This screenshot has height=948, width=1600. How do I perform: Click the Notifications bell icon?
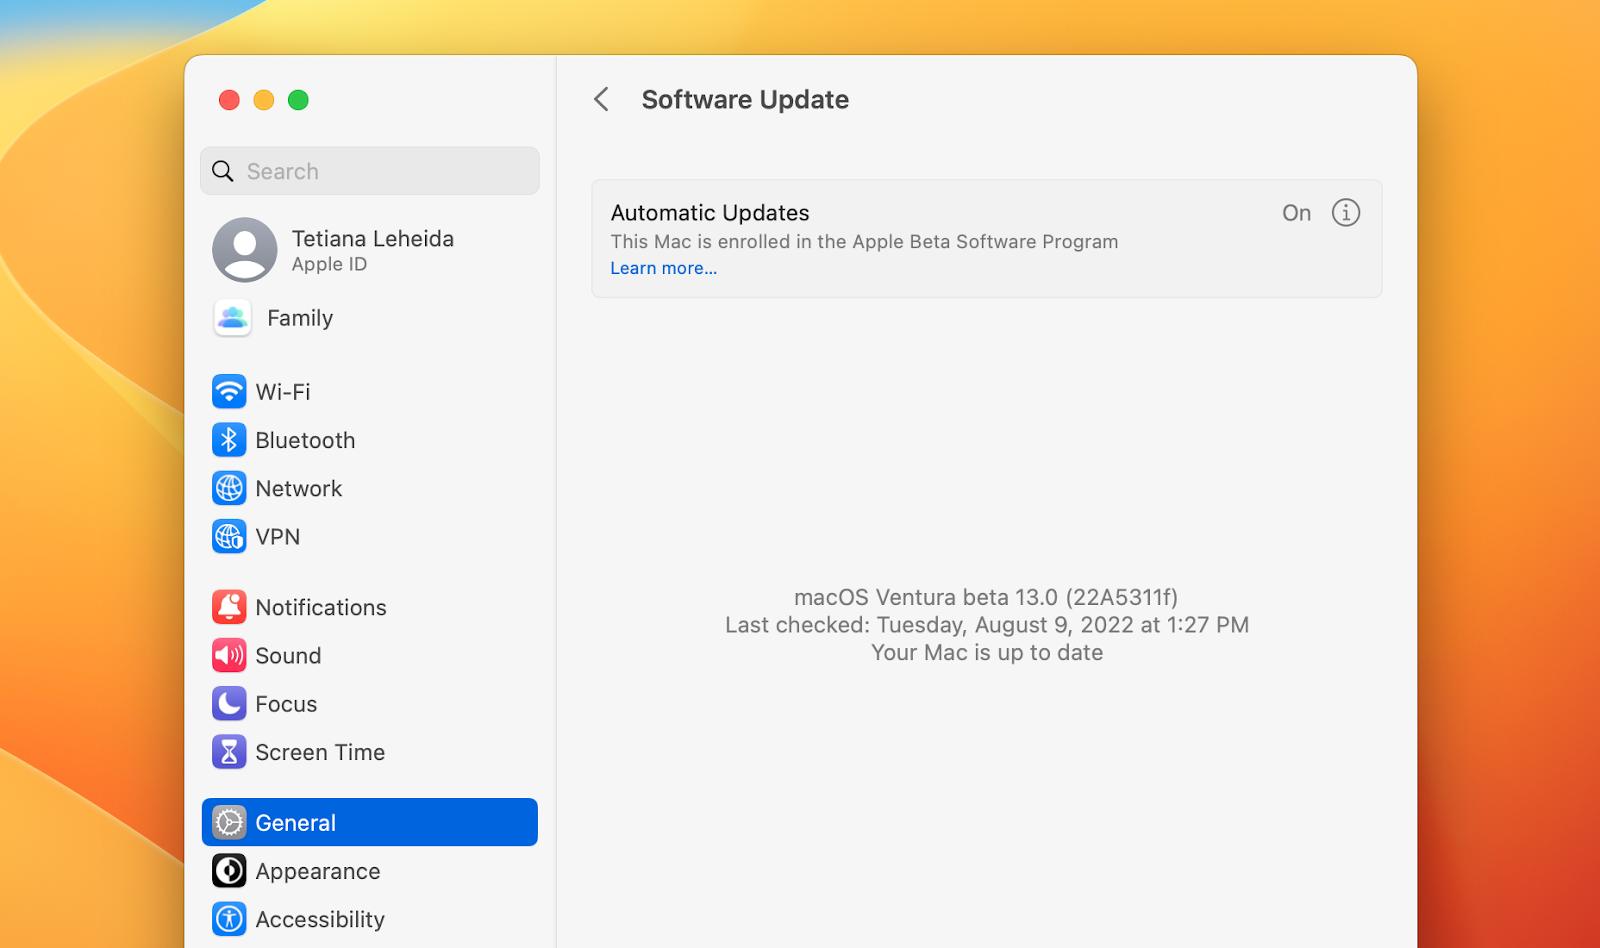(229, 607)
